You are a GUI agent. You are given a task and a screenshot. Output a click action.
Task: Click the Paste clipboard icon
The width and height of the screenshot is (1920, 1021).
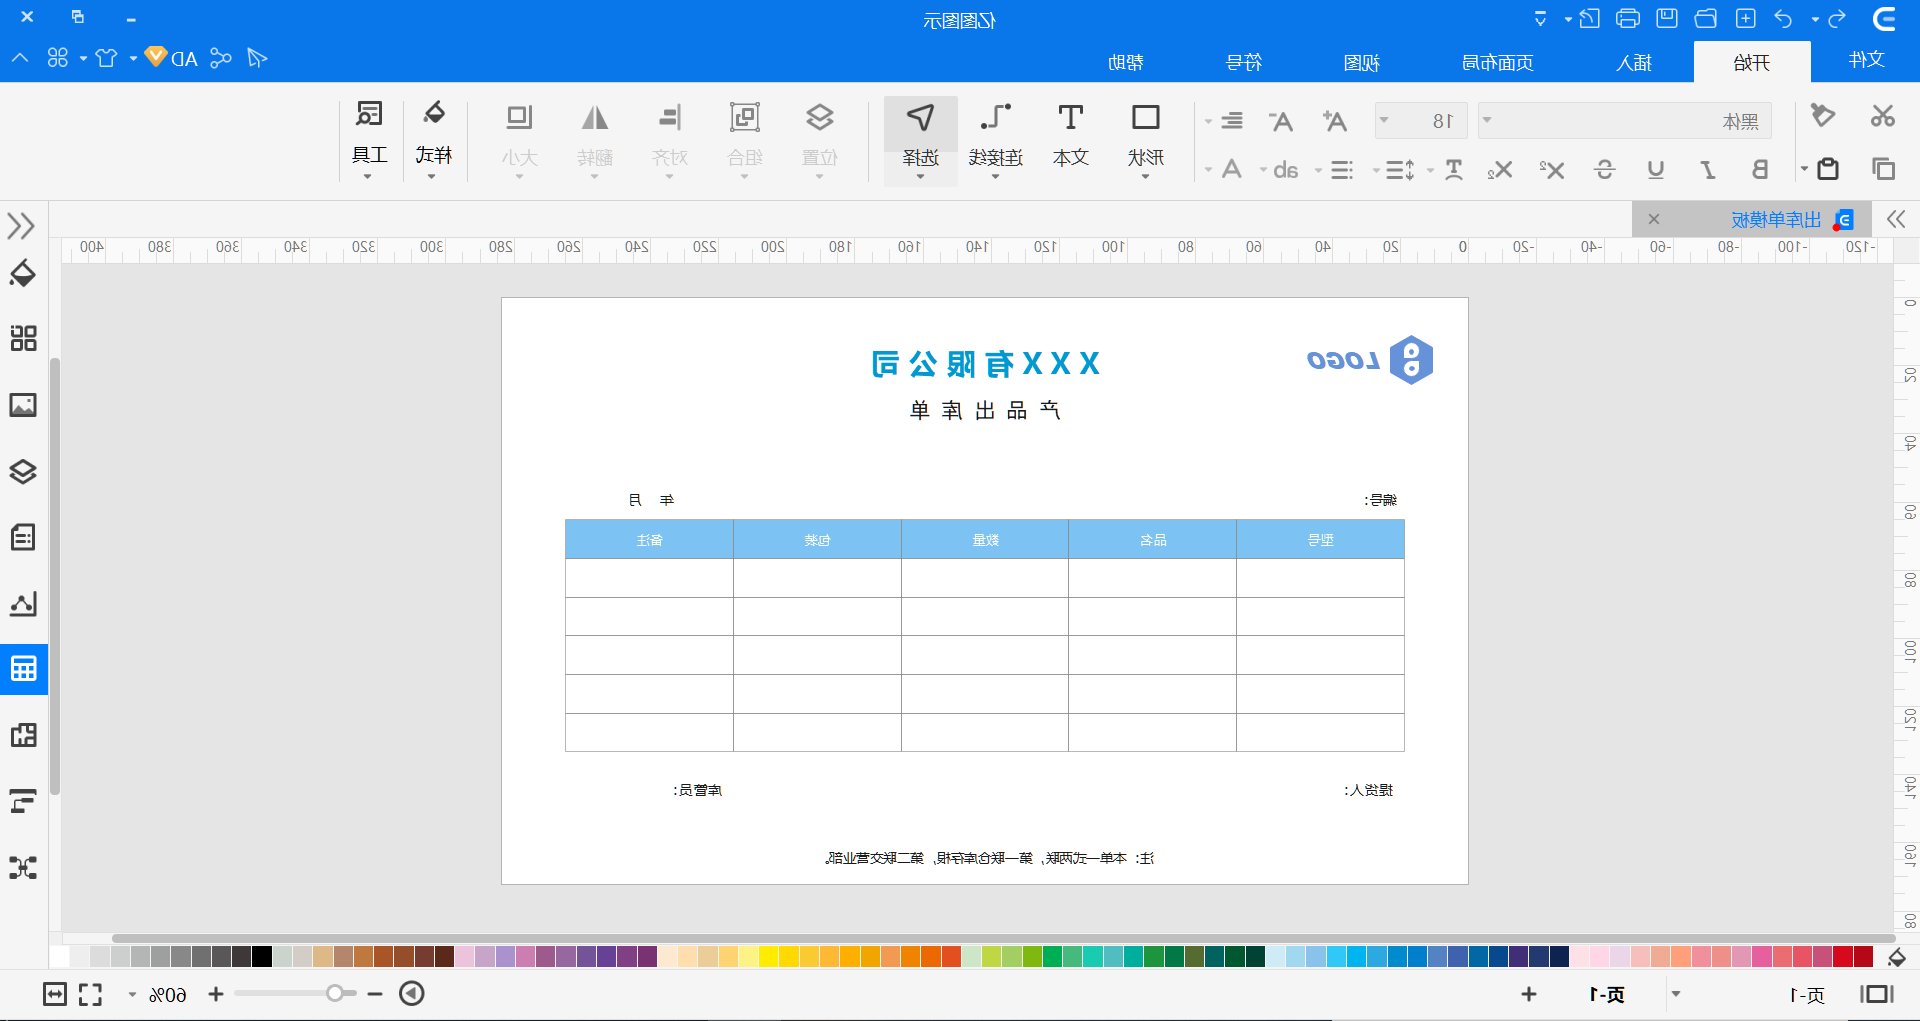click(1828, 169)
